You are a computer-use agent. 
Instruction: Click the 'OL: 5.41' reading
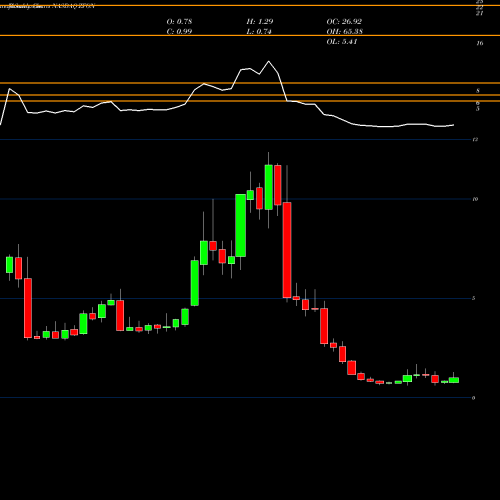(342, 41)
